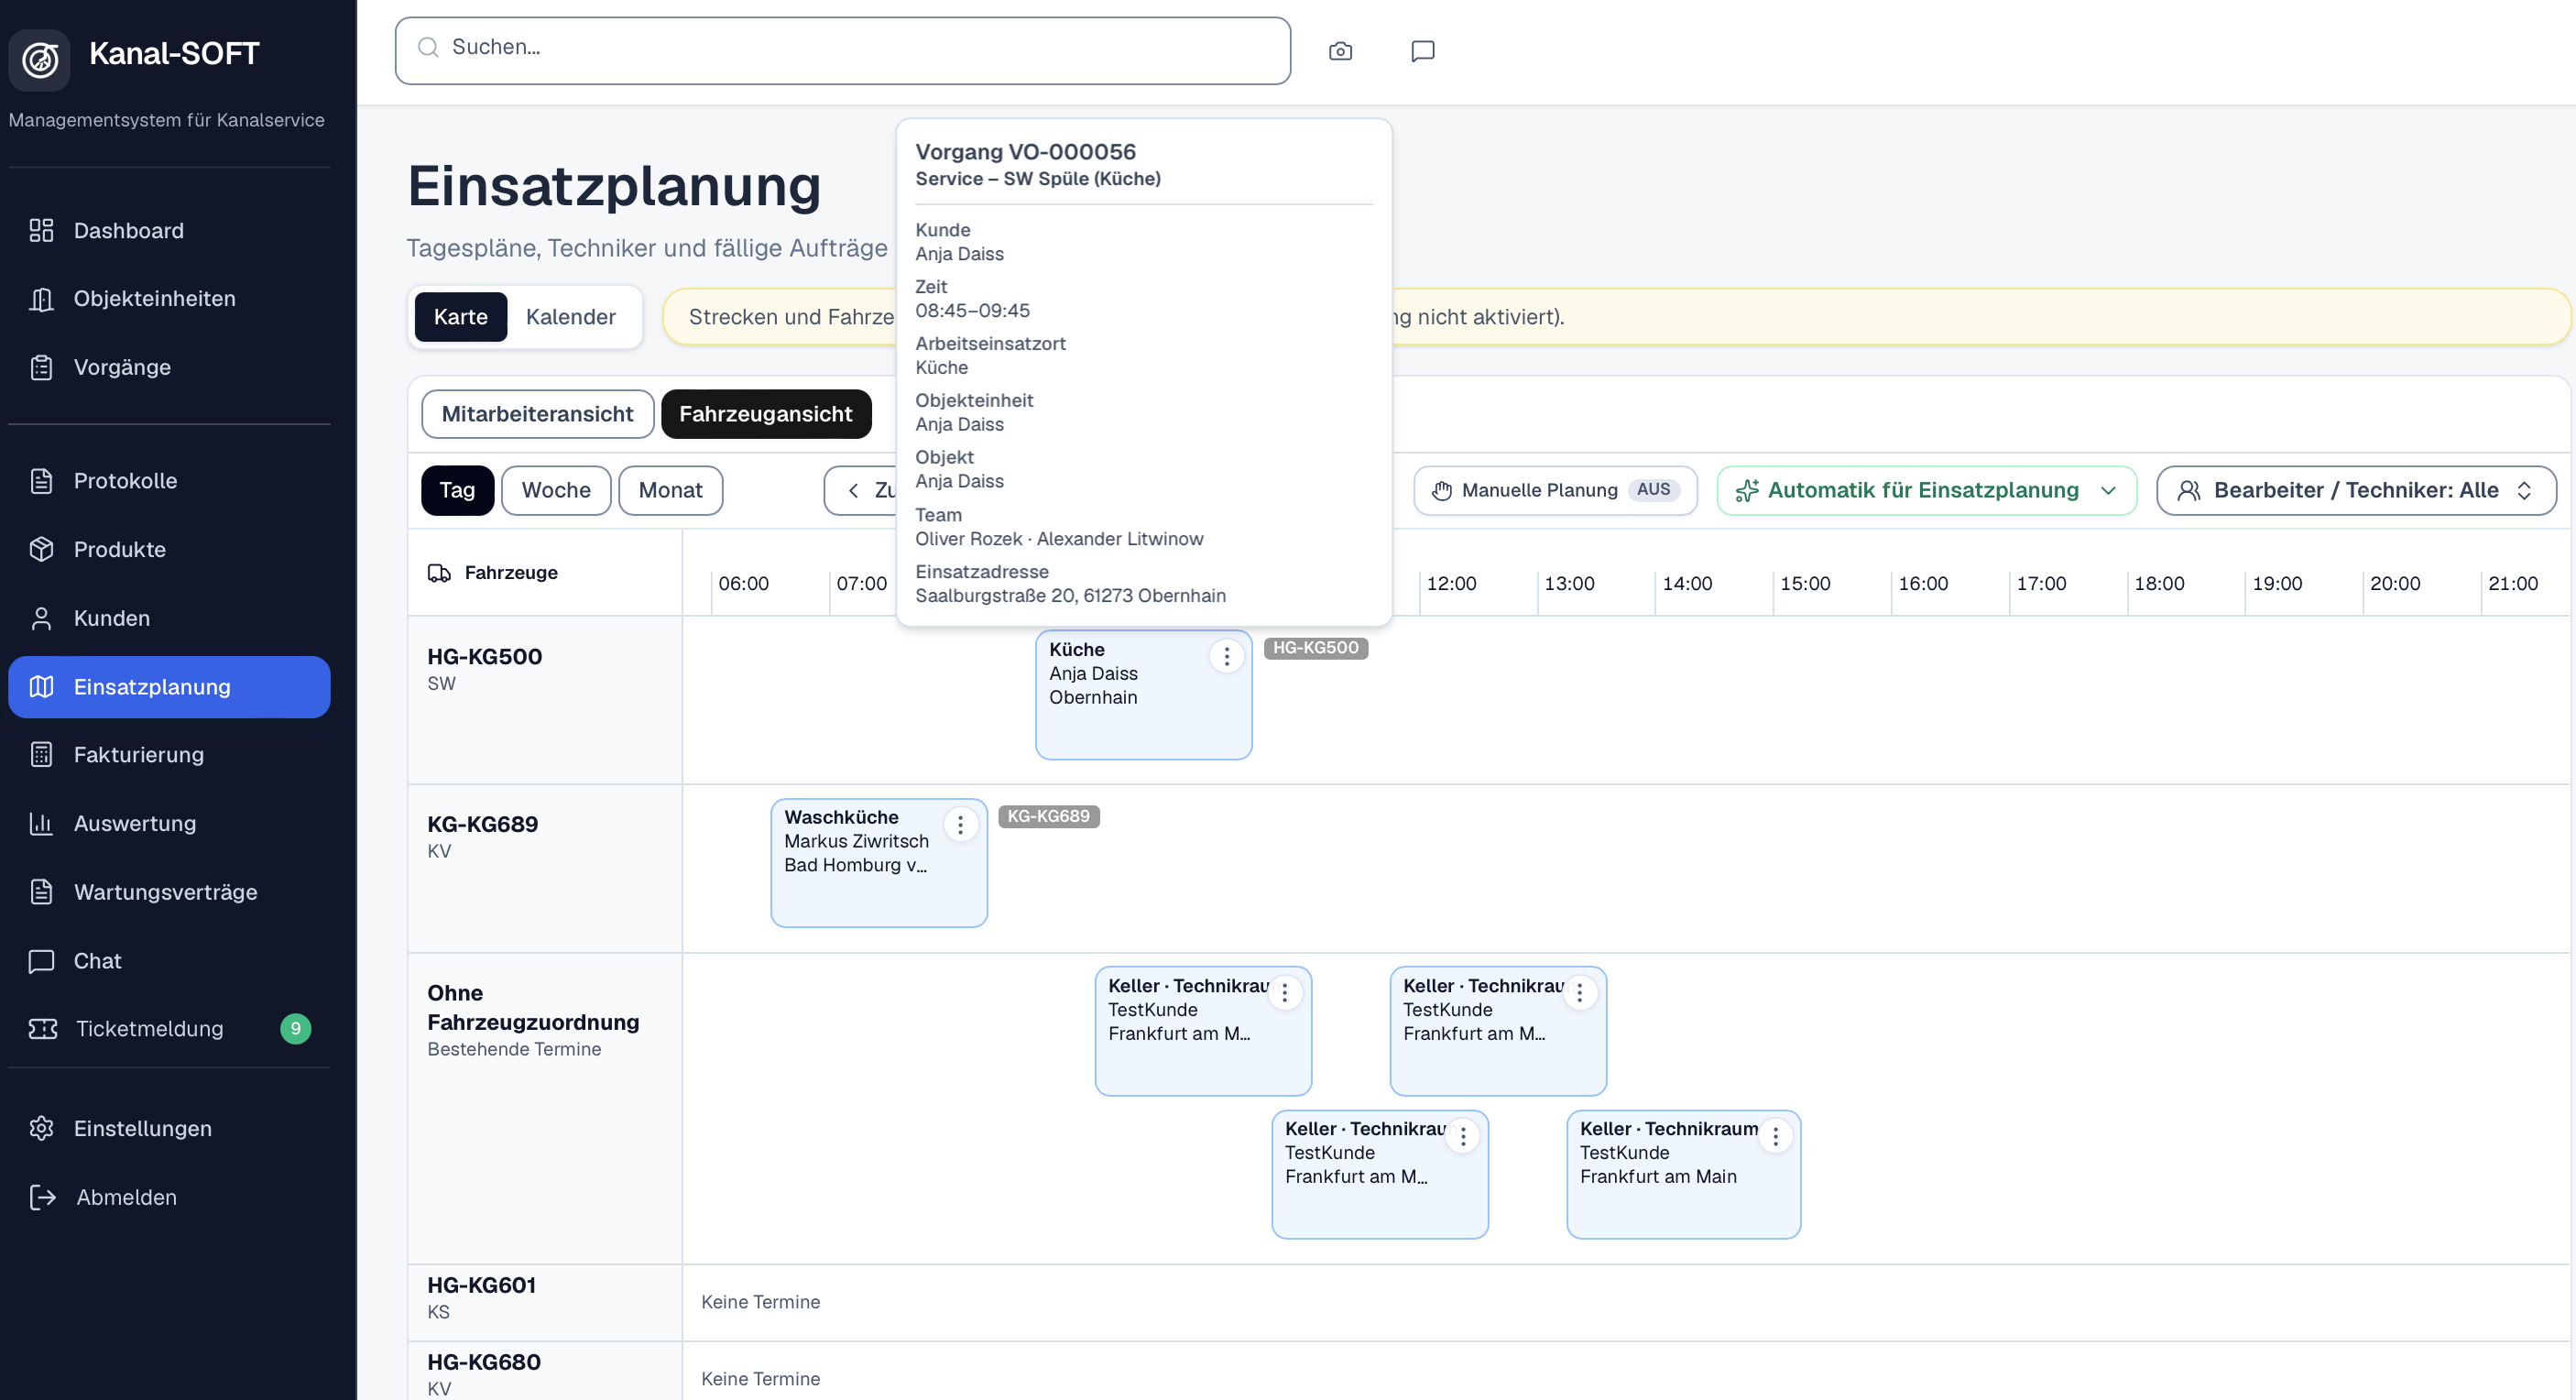Screen dimensions: 2576x1400
Task: Open the Küche Anja Daiss Obernhain appointment
Action: pos(1143,695)
